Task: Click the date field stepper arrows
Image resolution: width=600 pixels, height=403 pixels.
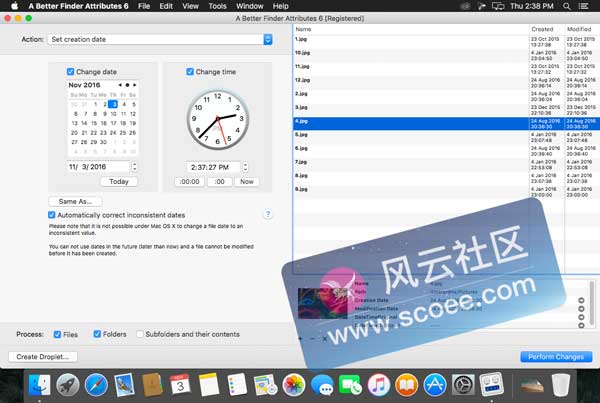Action: click(134, 167)
